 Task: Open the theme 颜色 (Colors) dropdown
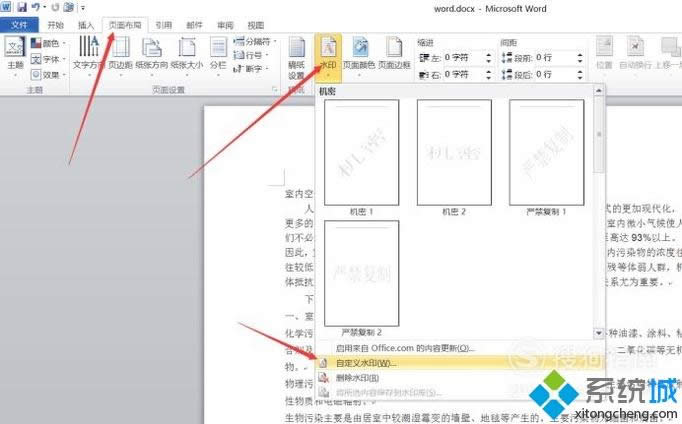point(48,43)
